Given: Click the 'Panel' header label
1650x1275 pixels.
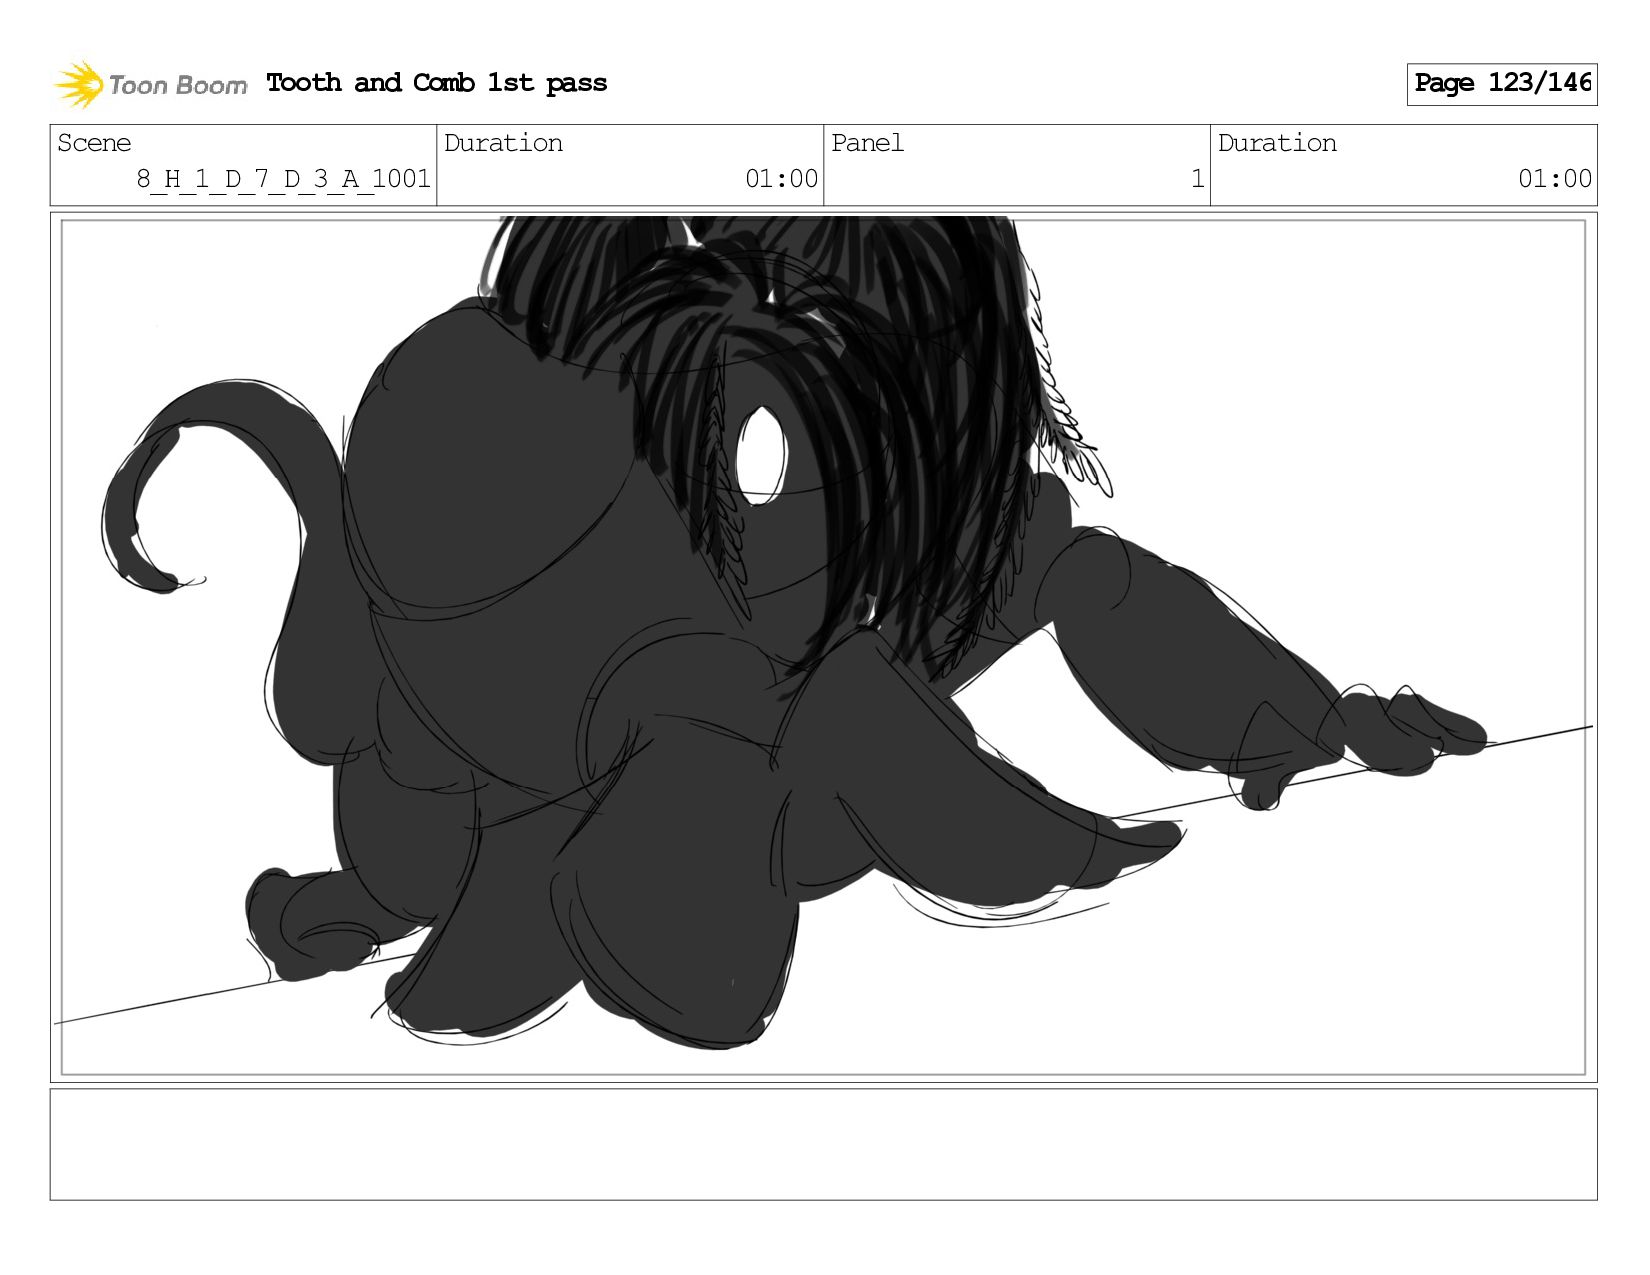Looking at the screenshot, I should (867, 143).
